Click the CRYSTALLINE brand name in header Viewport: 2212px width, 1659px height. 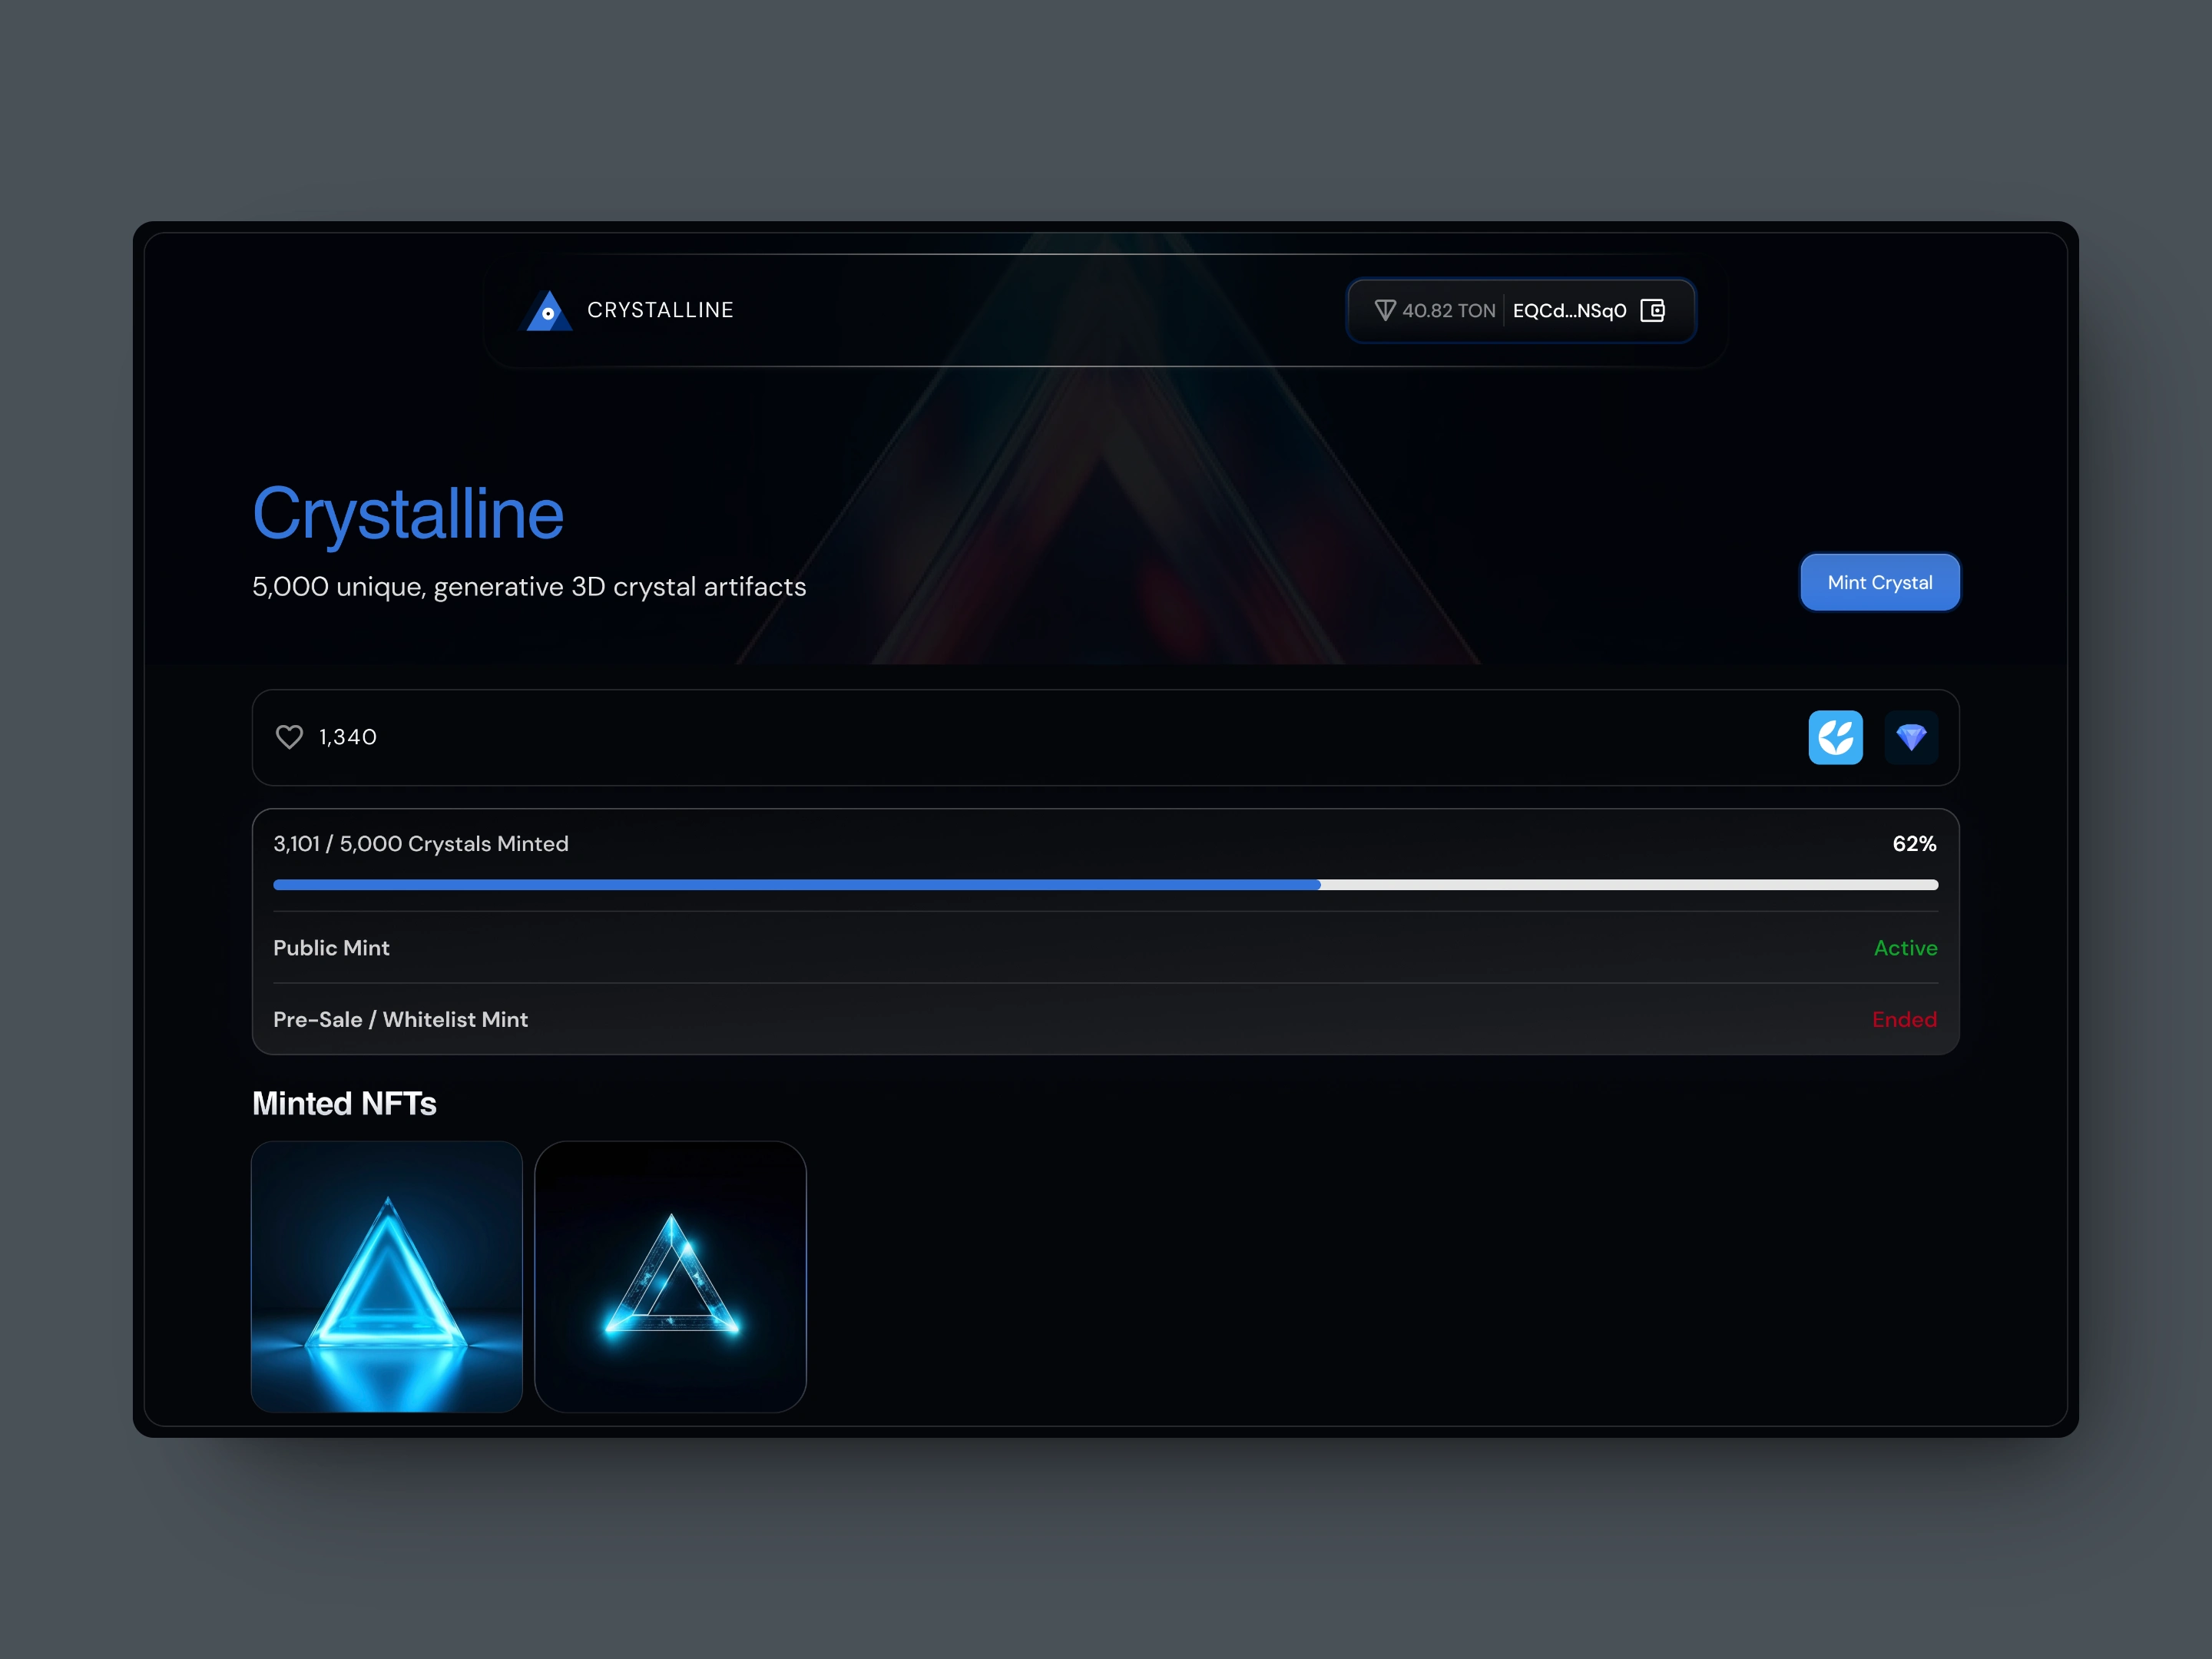click(x=660, y=310)
